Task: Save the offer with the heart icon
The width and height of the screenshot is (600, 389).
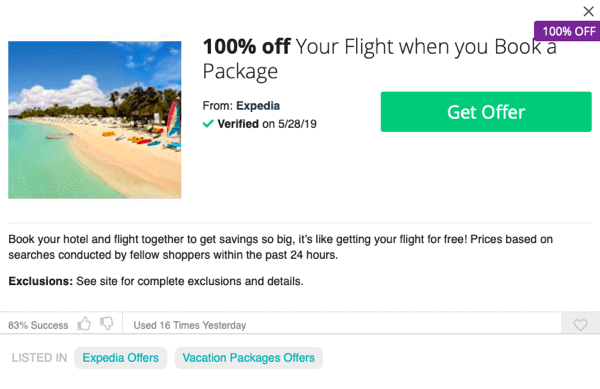Action: [x=580, y=325]
